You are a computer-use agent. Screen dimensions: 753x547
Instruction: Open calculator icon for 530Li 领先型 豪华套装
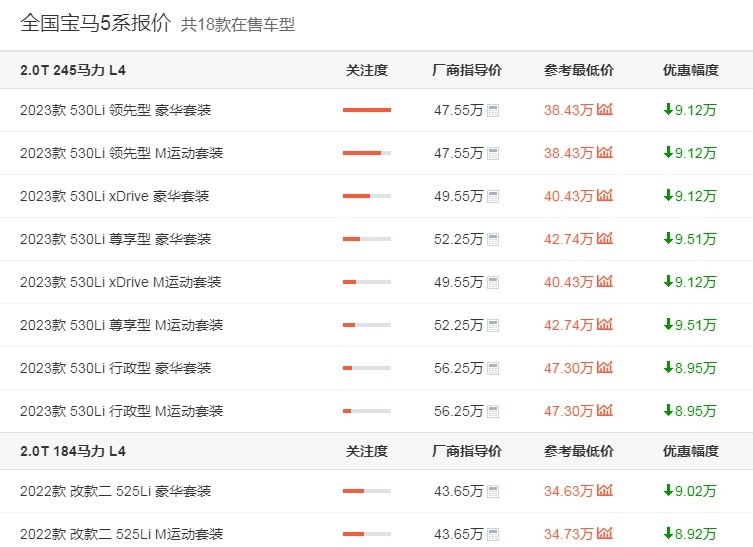point(493,110)
